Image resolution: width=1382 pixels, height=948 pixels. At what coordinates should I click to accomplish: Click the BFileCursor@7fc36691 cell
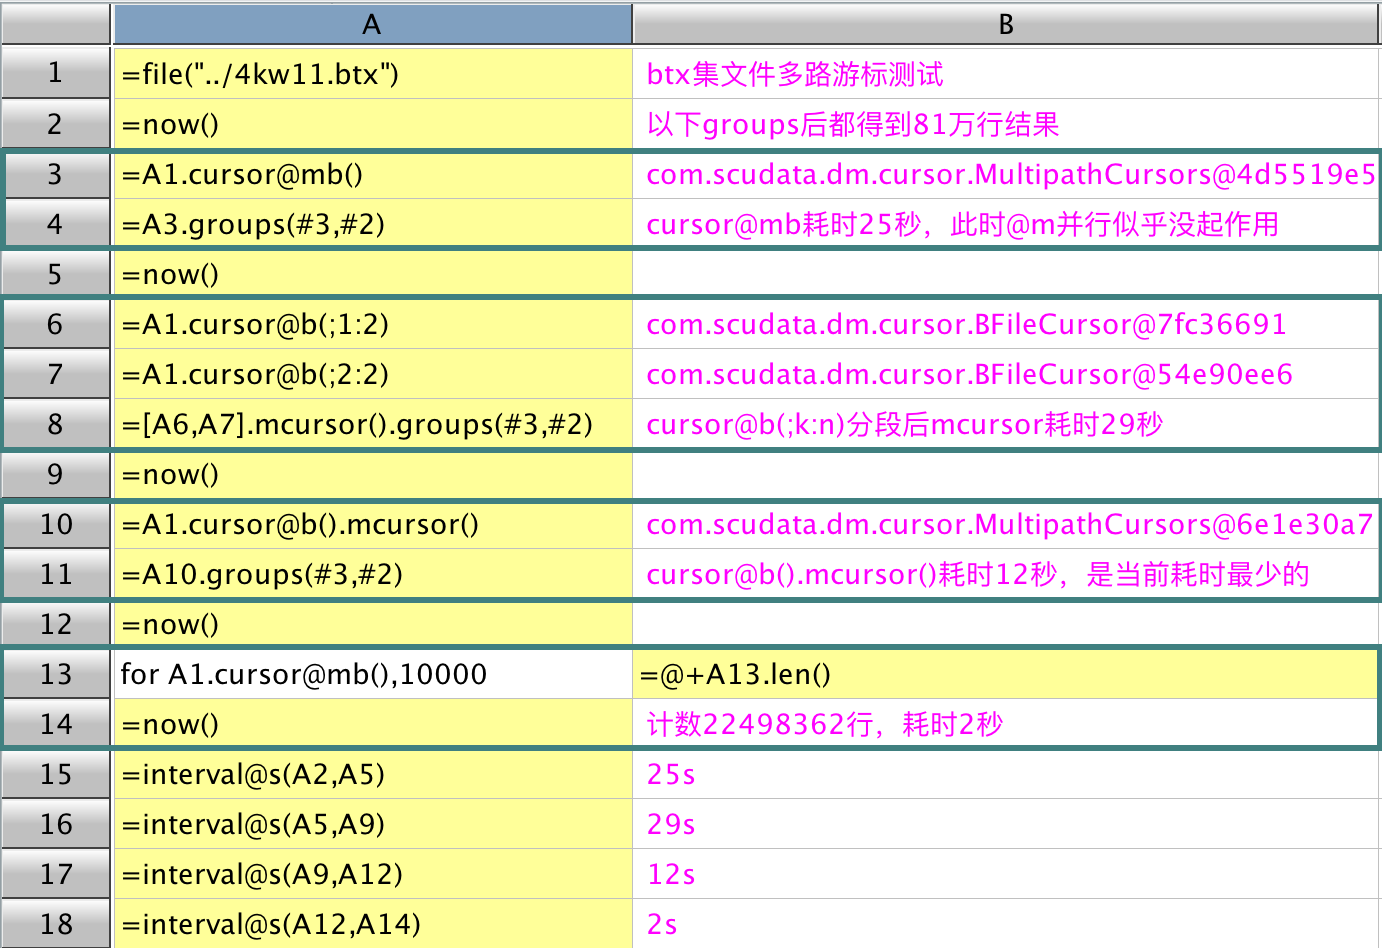tap(1007, 323)
